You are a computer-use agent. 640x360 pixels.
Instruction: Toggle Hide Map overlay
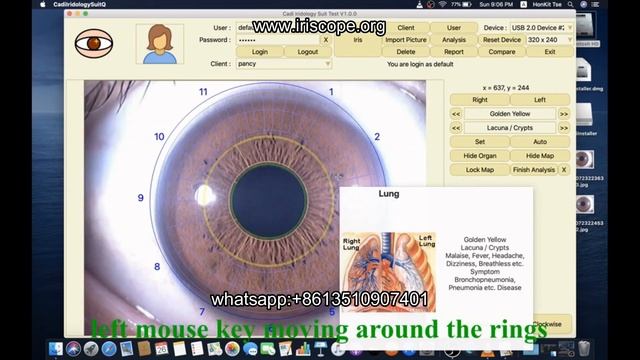pyautogui.click(x=540, y=156)
